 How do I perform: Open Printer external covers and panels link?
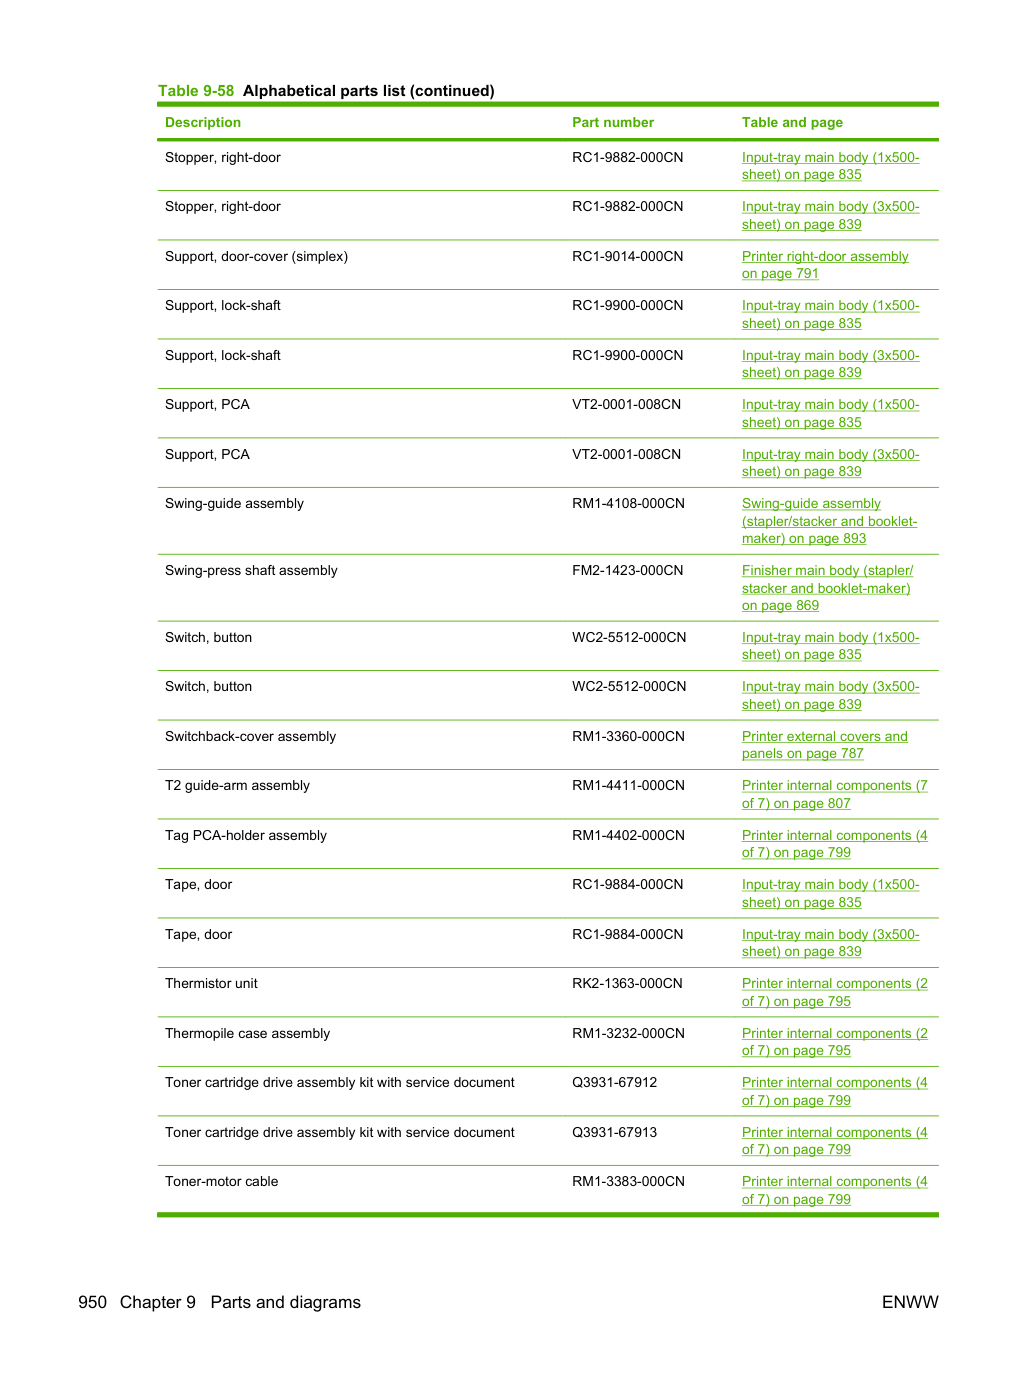click(825, 745)
